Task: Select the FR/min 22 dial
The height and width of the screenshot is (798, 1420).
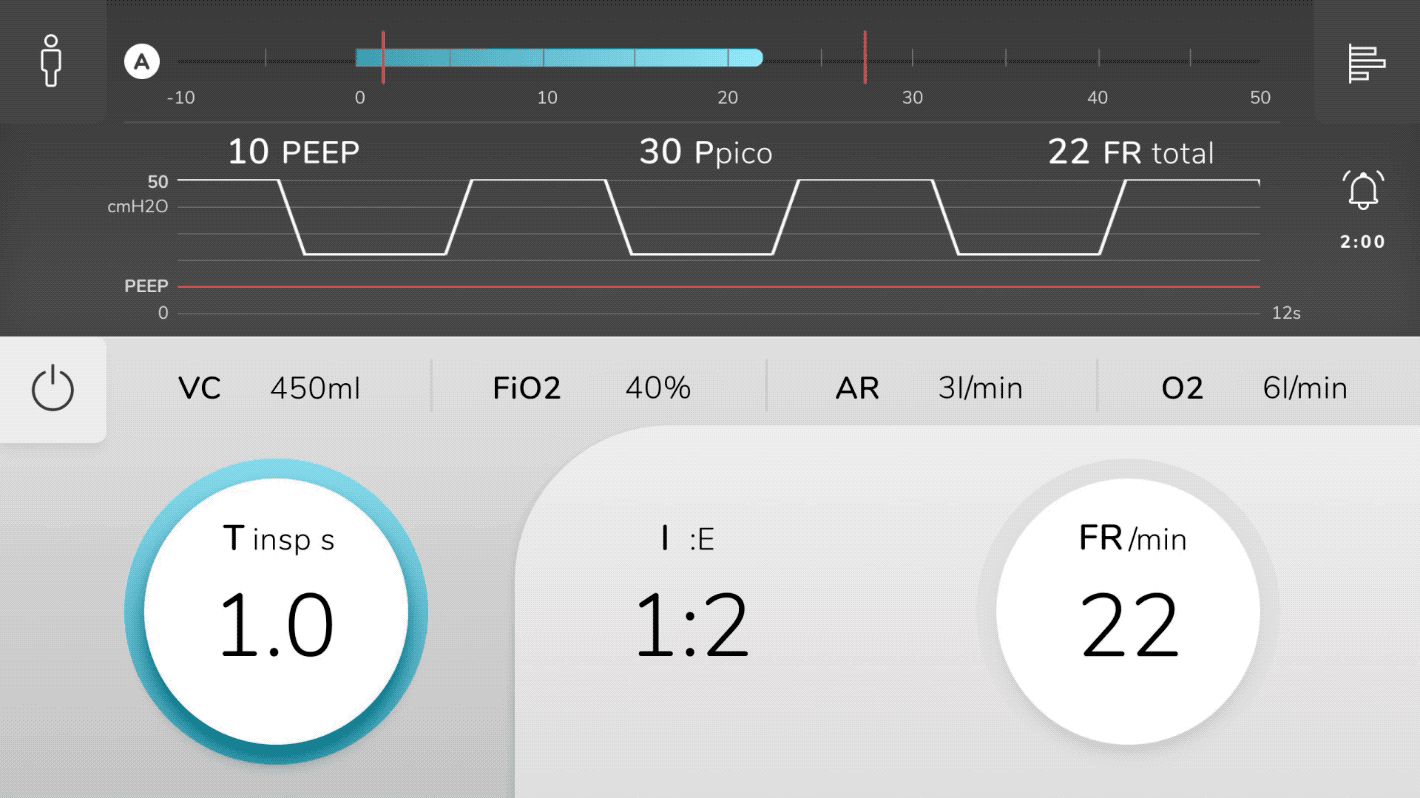Action: [x=1130, y=611]
